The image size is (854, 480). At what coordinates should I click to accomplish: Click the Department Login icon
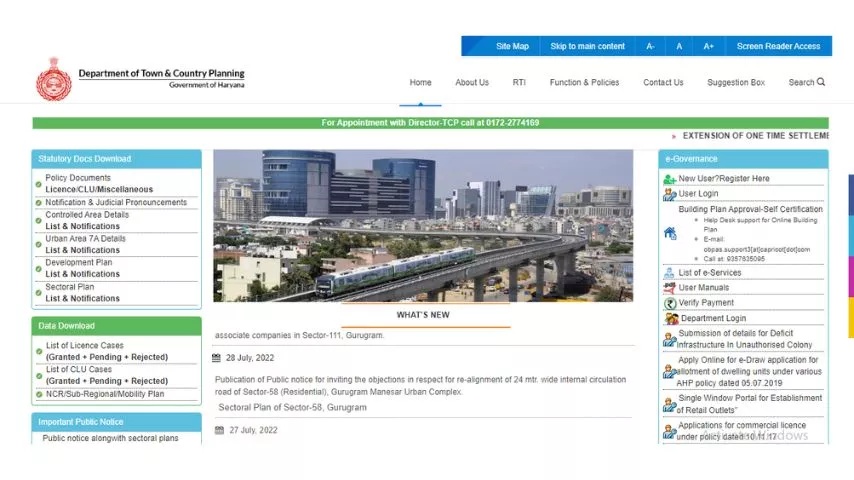[x=670, y=318]
